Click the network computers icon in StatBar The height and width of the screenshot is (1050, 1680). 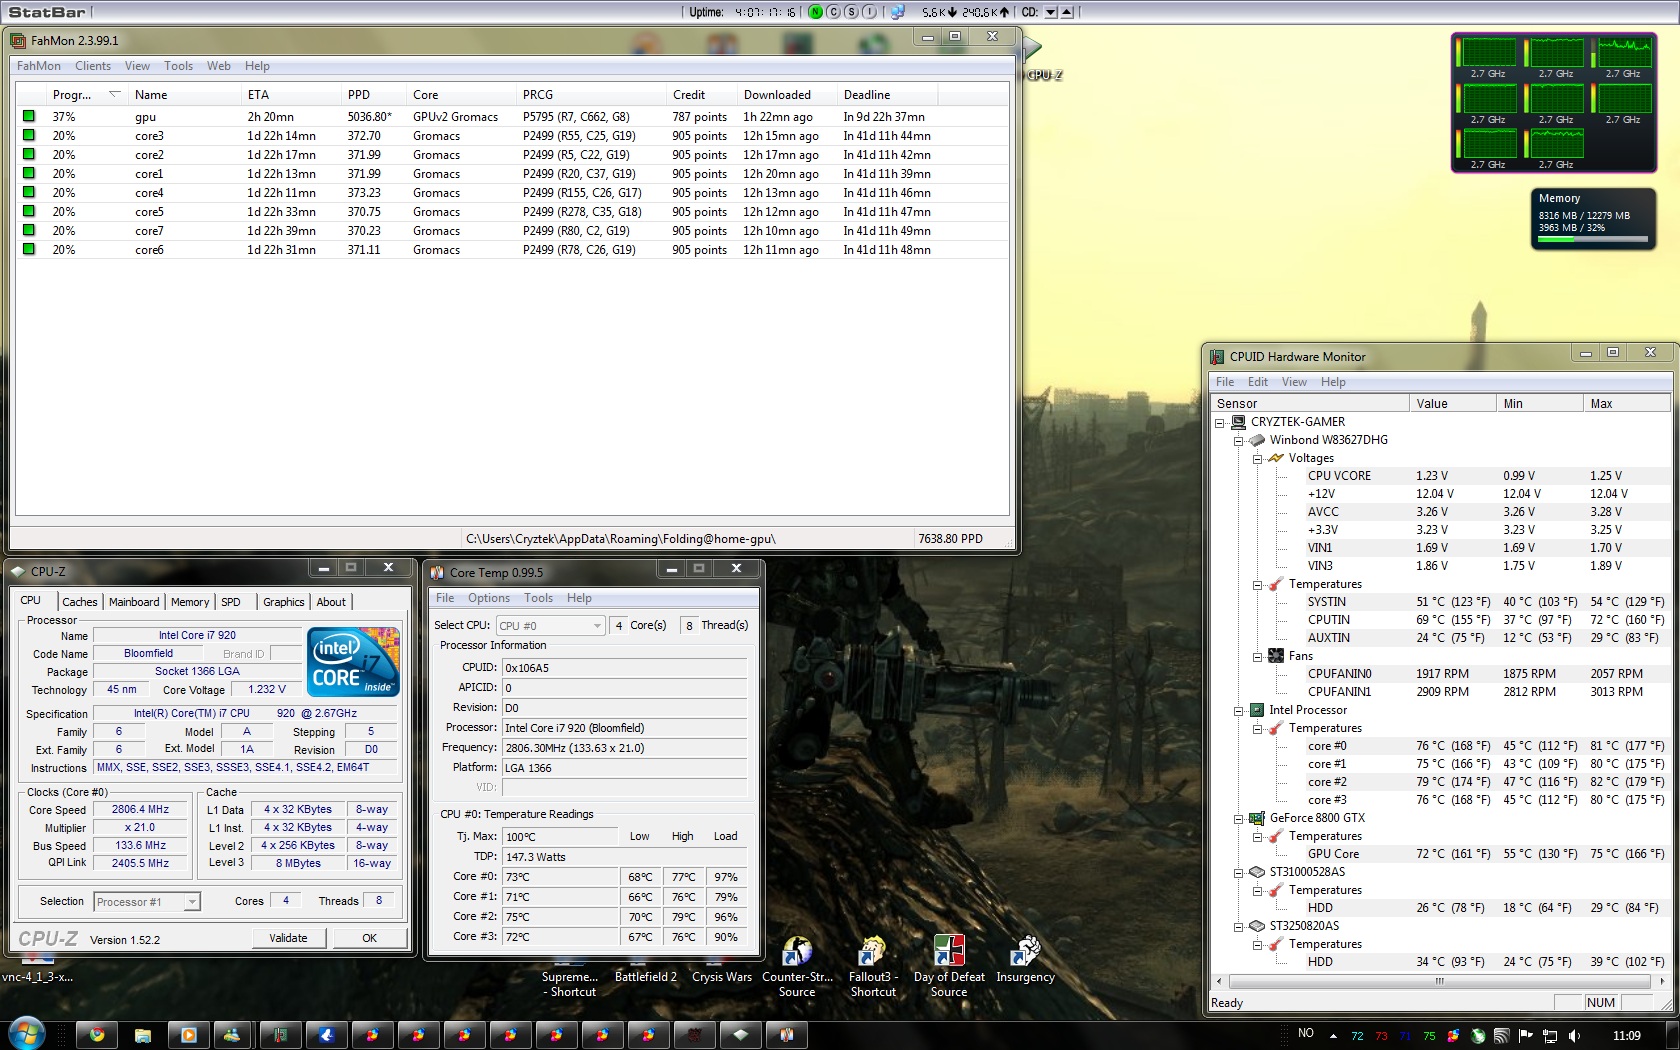tap(898, 12)
